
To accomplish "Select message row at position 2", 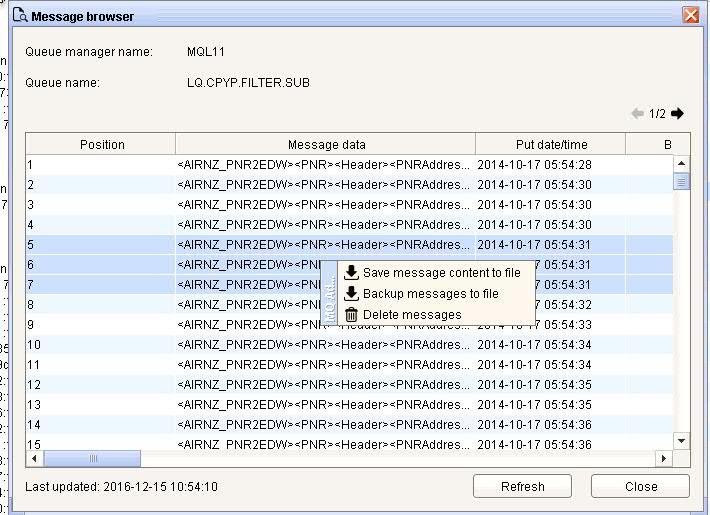I will (x=349, y=184).
